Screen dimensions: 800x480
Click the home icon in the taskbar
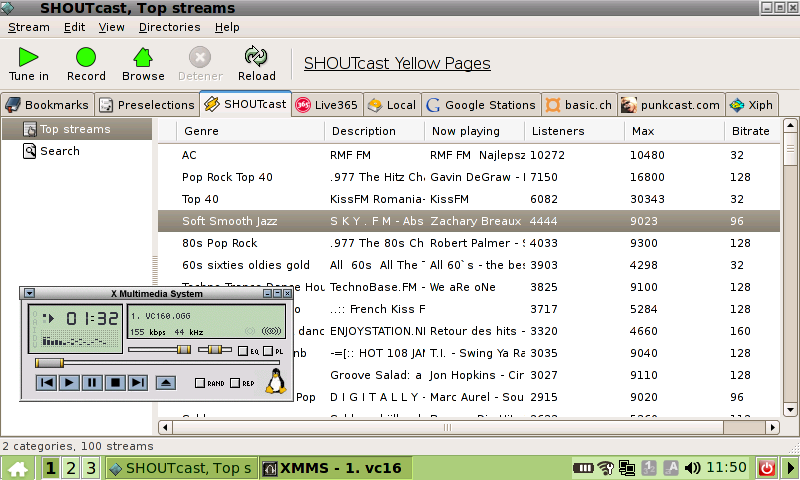[x=18, y=468]
